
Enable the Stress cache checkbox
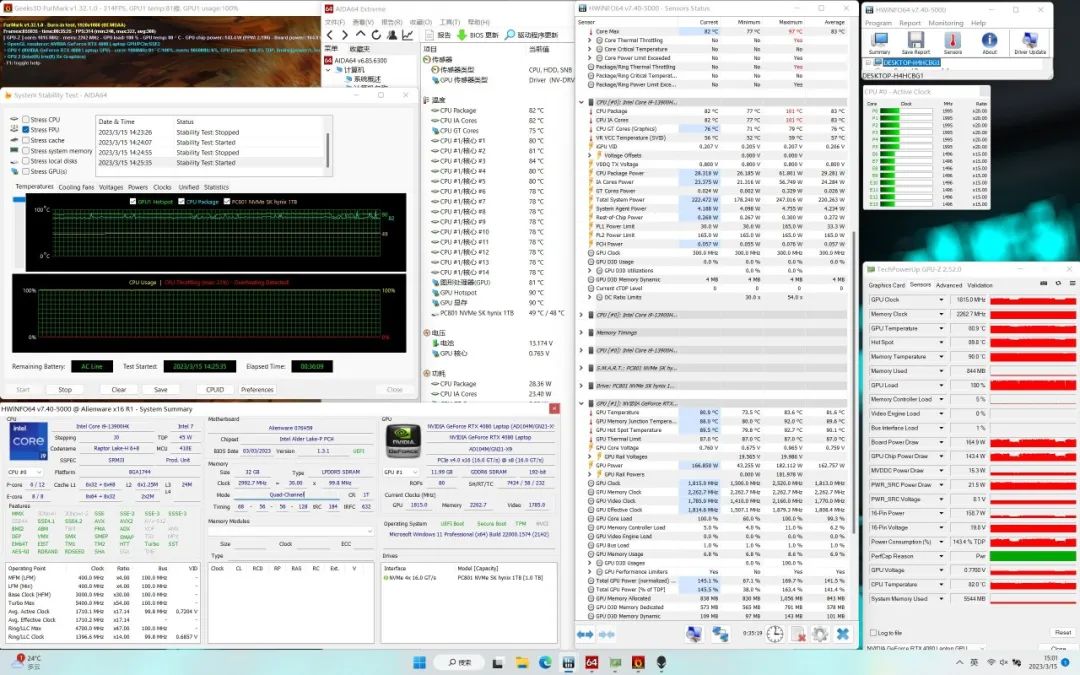(x=25, y=141)
